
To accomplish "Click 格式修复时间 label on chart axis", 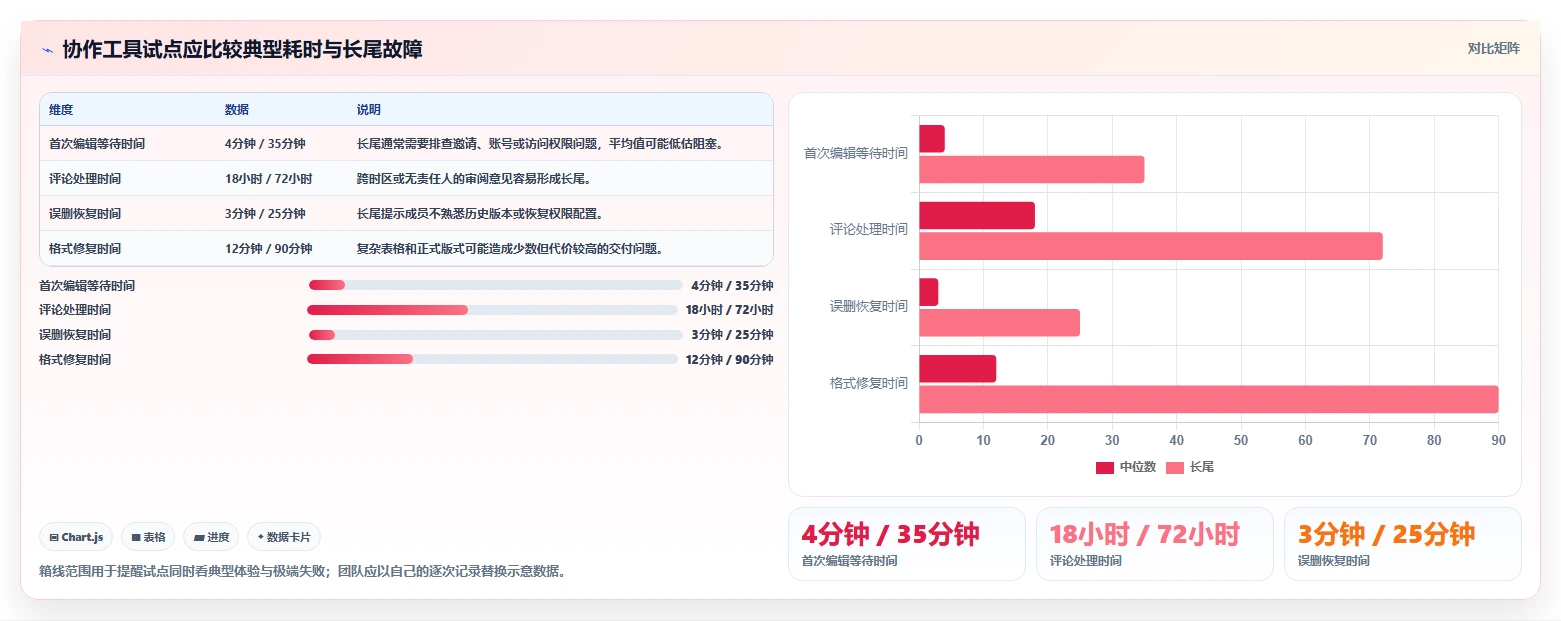I will 869,383.
